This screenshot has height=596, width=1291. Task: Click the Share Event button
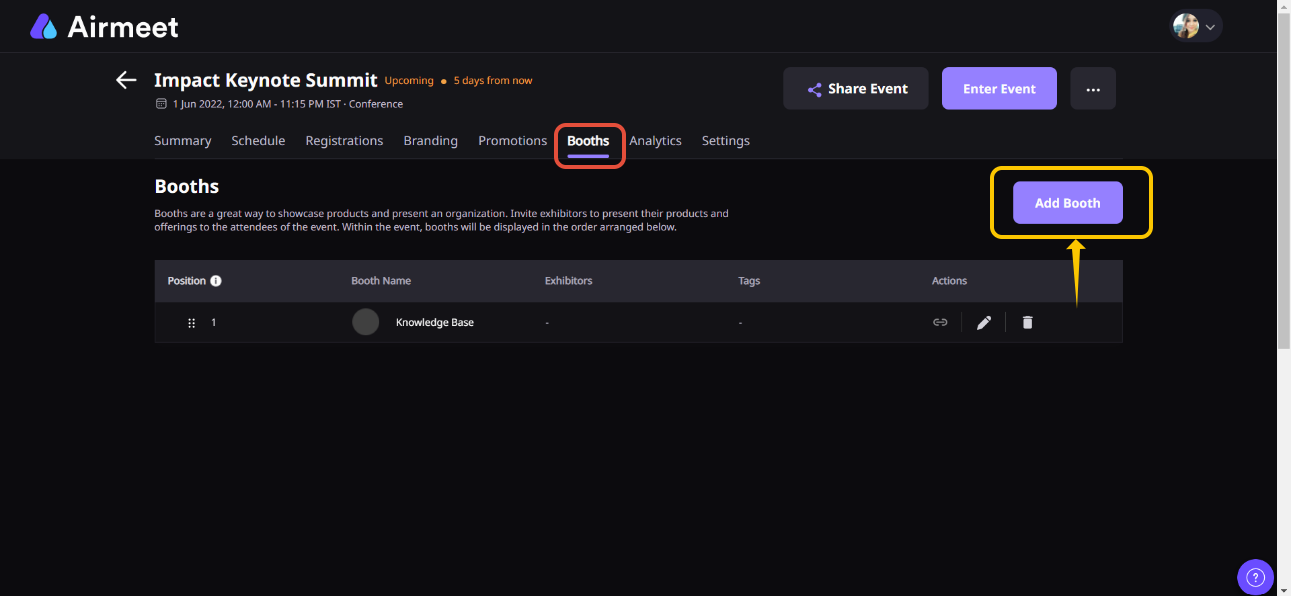855,89
